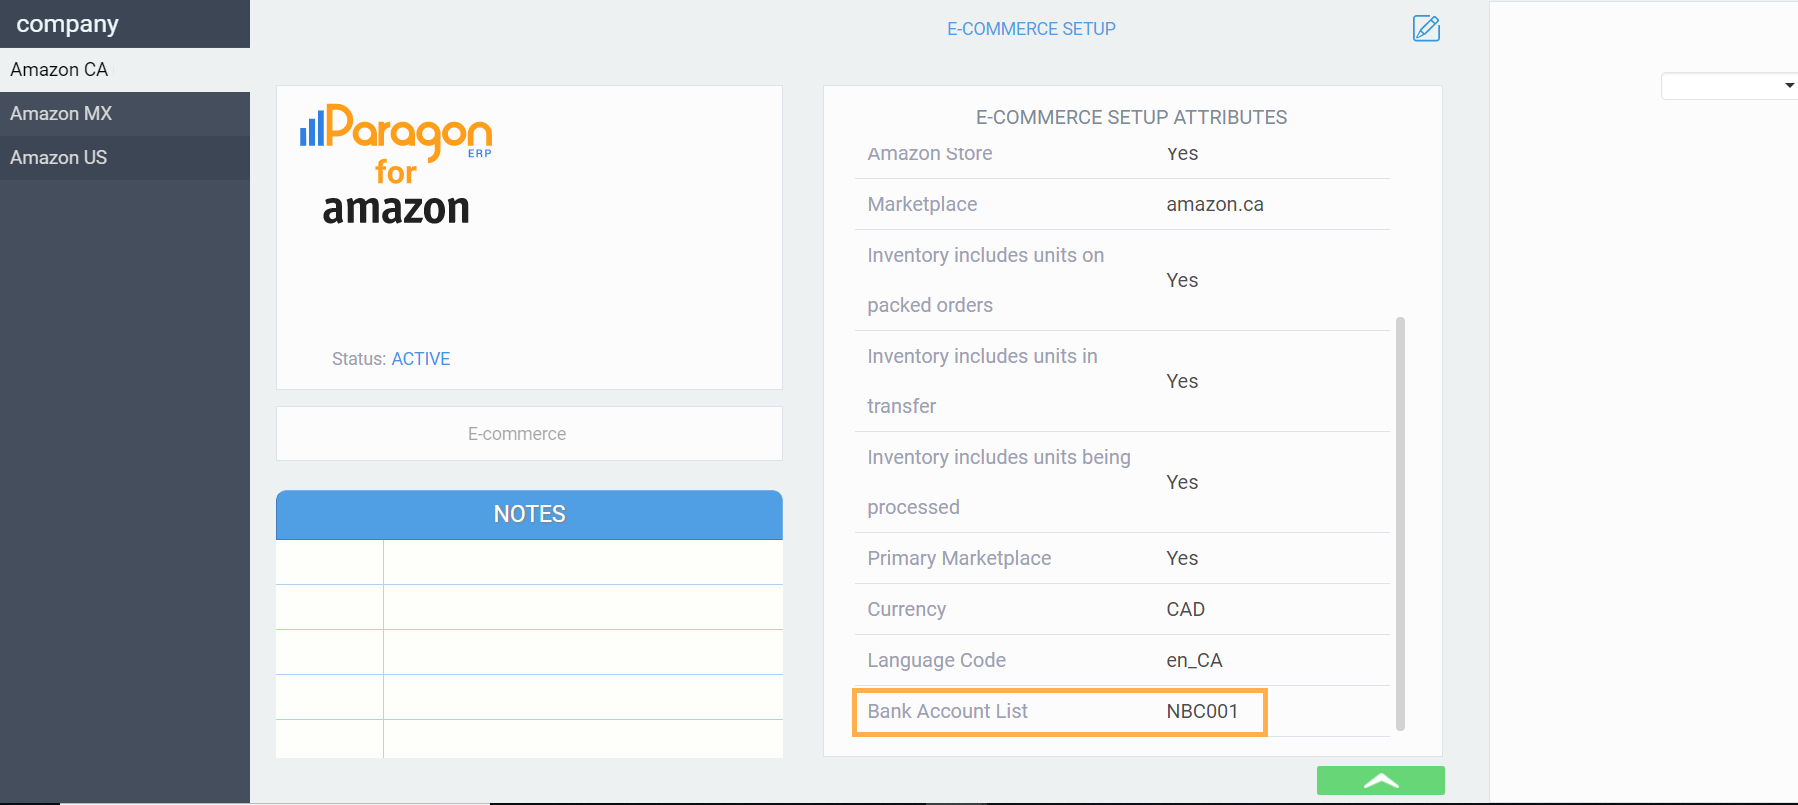Click the Marketplace value amazon.ca
The image size is (1798, 805).
click(1214, 204)
